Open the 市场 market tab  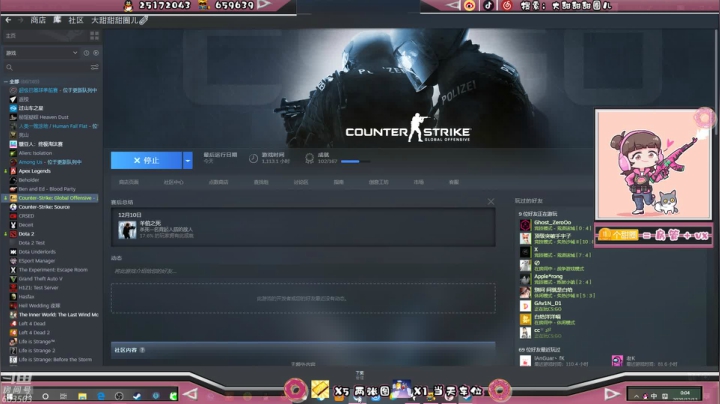pos(418,182)
